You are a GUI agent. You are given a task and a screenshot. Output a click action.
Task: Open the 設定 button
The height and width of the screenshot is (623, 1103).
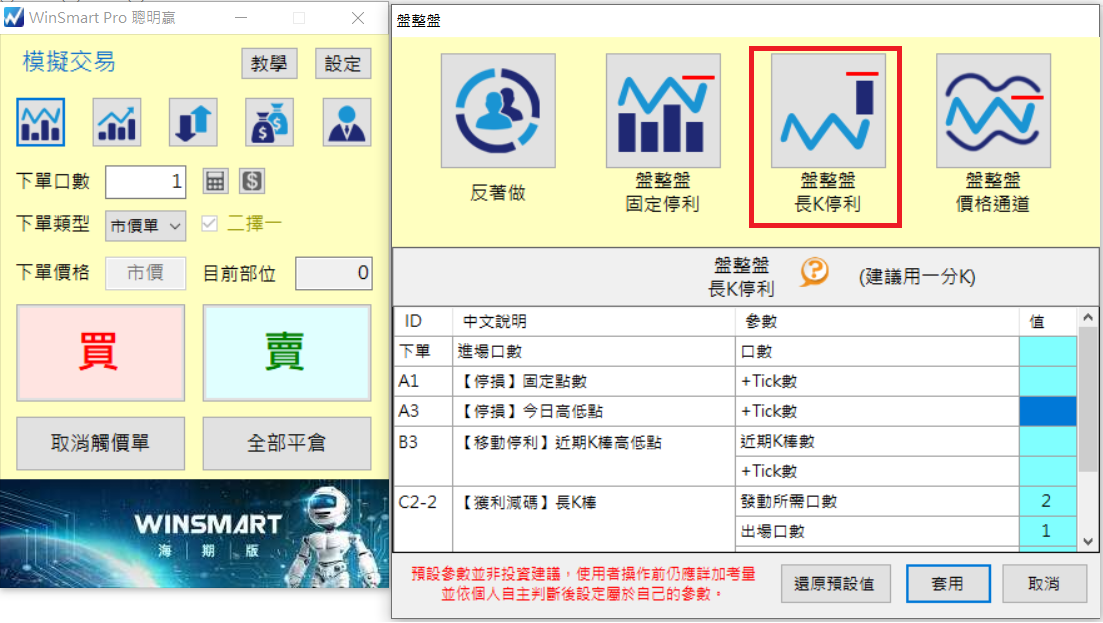(x=343, y=64)
